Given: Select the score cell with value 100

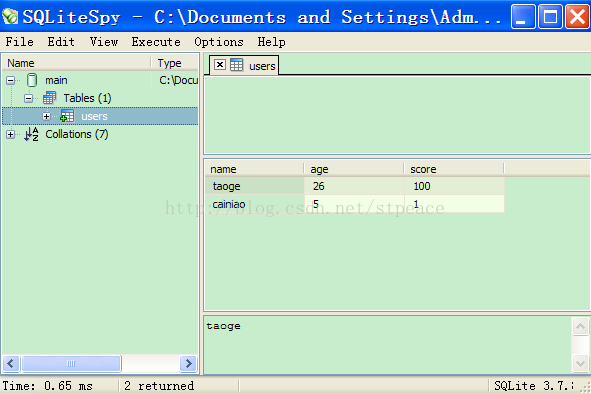Looking at the screenshot, I should [x=455, y=186].
